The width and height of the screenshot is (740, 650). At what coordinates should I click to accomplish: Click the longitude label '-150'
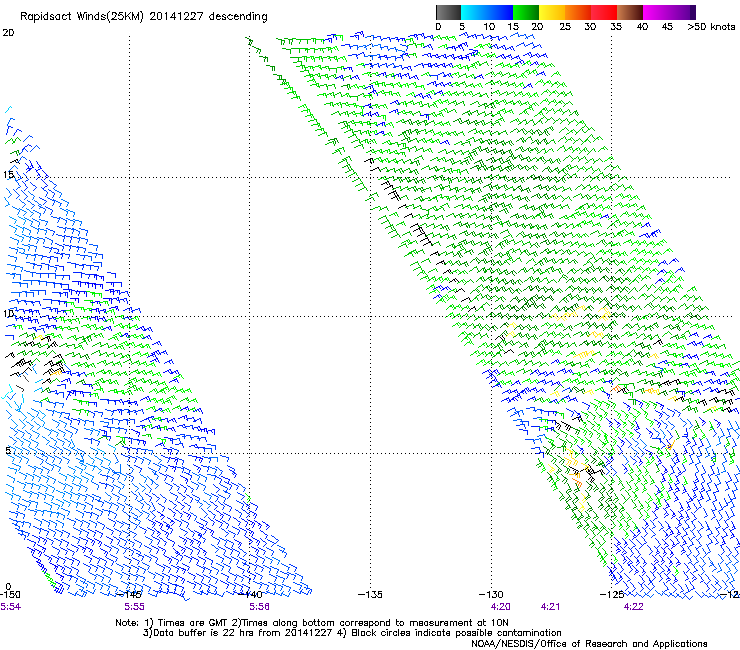pyautogui.click(x=10, y=595)
